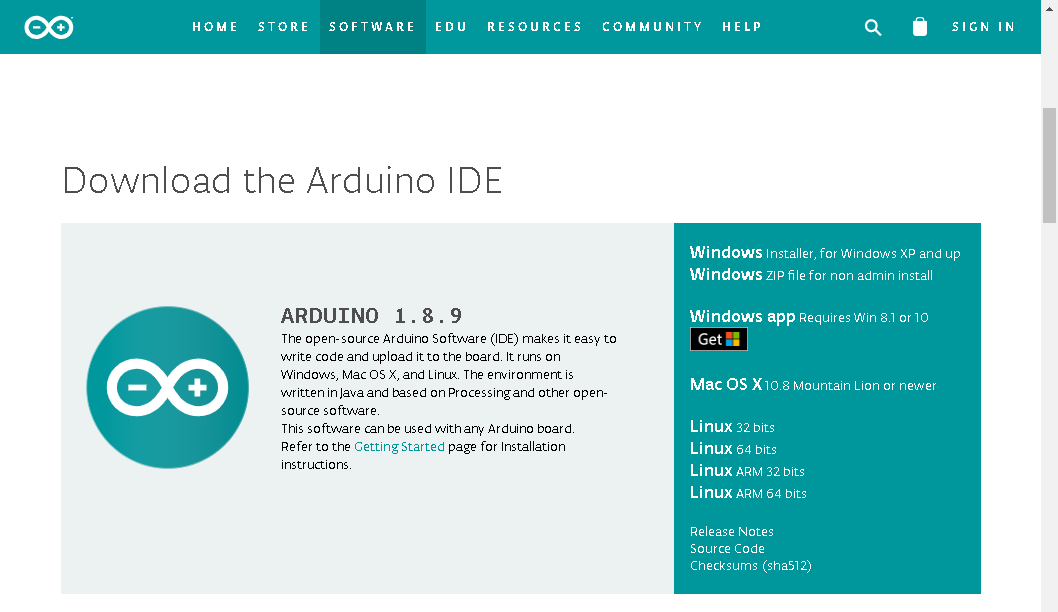Open the shopping bag cart icon
This screenshot has height=612, width=1058.
click(x=920, y=26)
